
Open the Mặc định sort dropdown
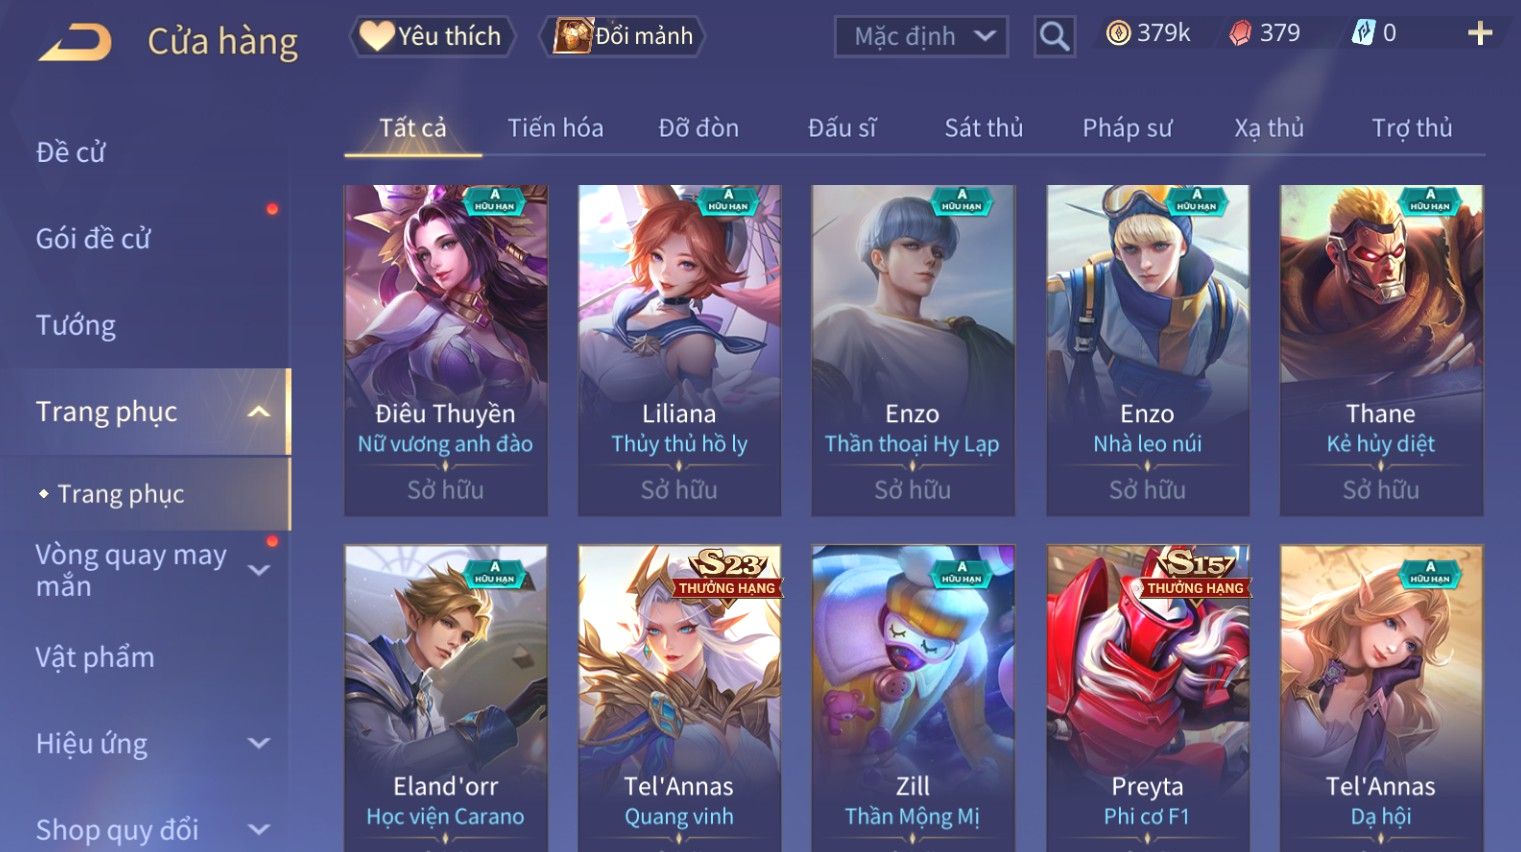921,37
